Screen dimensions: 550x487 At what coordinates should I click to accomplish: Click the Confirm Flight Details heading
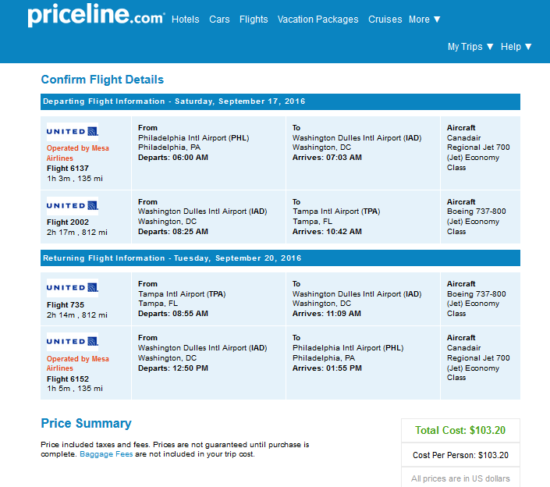pos(102,80)
